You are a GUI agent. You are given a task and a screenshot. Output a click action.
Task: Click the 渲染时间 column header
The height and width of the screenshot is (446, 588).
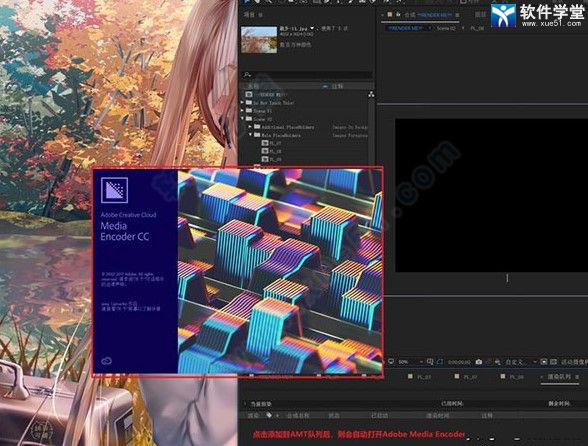437,415
